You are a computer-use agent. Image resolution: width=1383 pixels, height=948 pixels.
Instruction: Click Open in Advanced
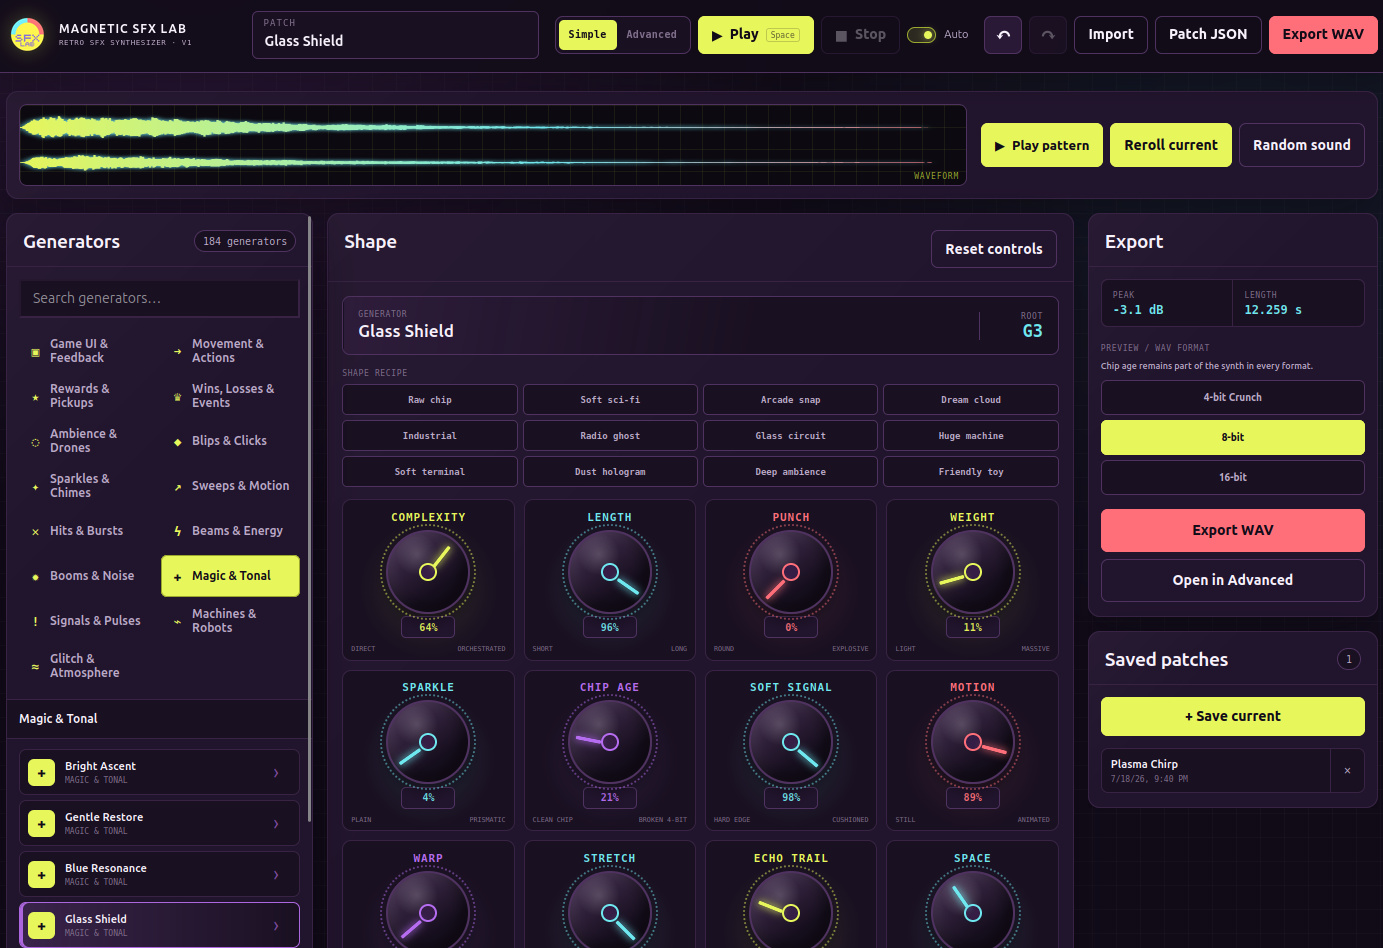pyautogui.click(x=1232, y=580)
